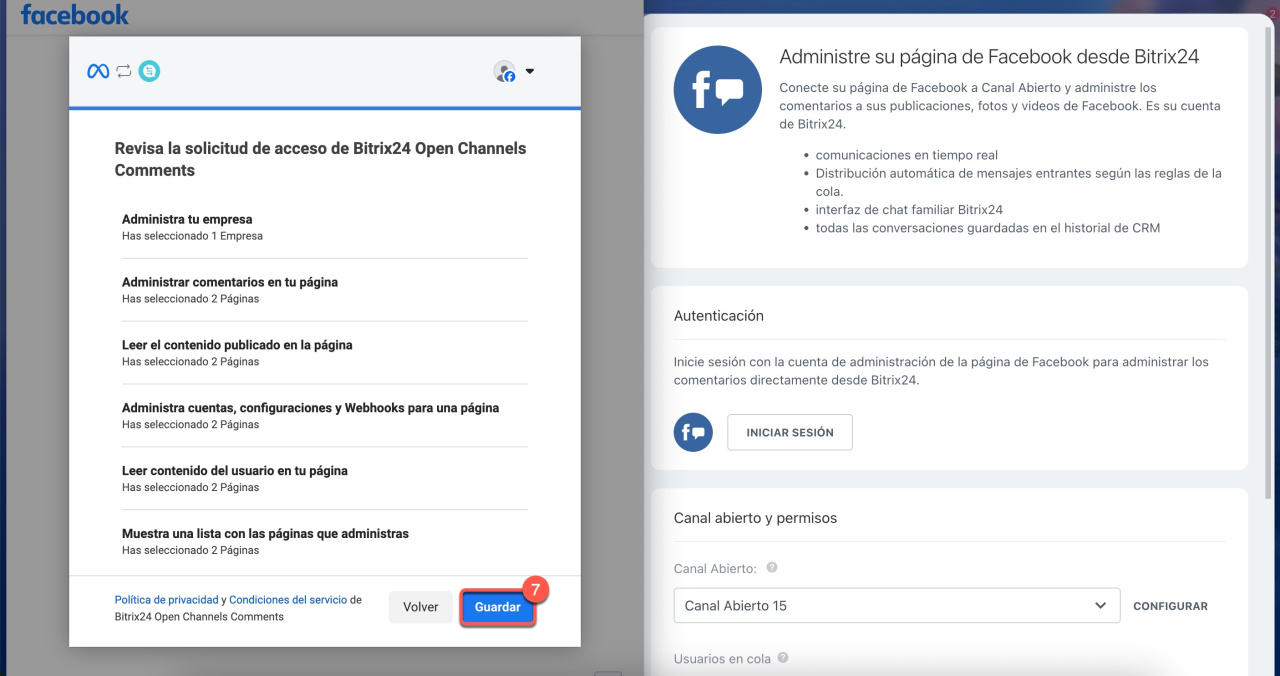
Task: Open the Canal Abierto 15 dropdown
Action: [x=897, y=606]
